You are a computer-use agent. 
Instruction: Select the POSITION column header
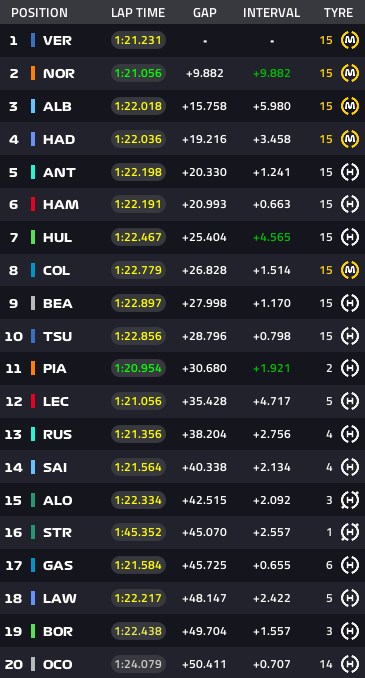coord(39,13)
